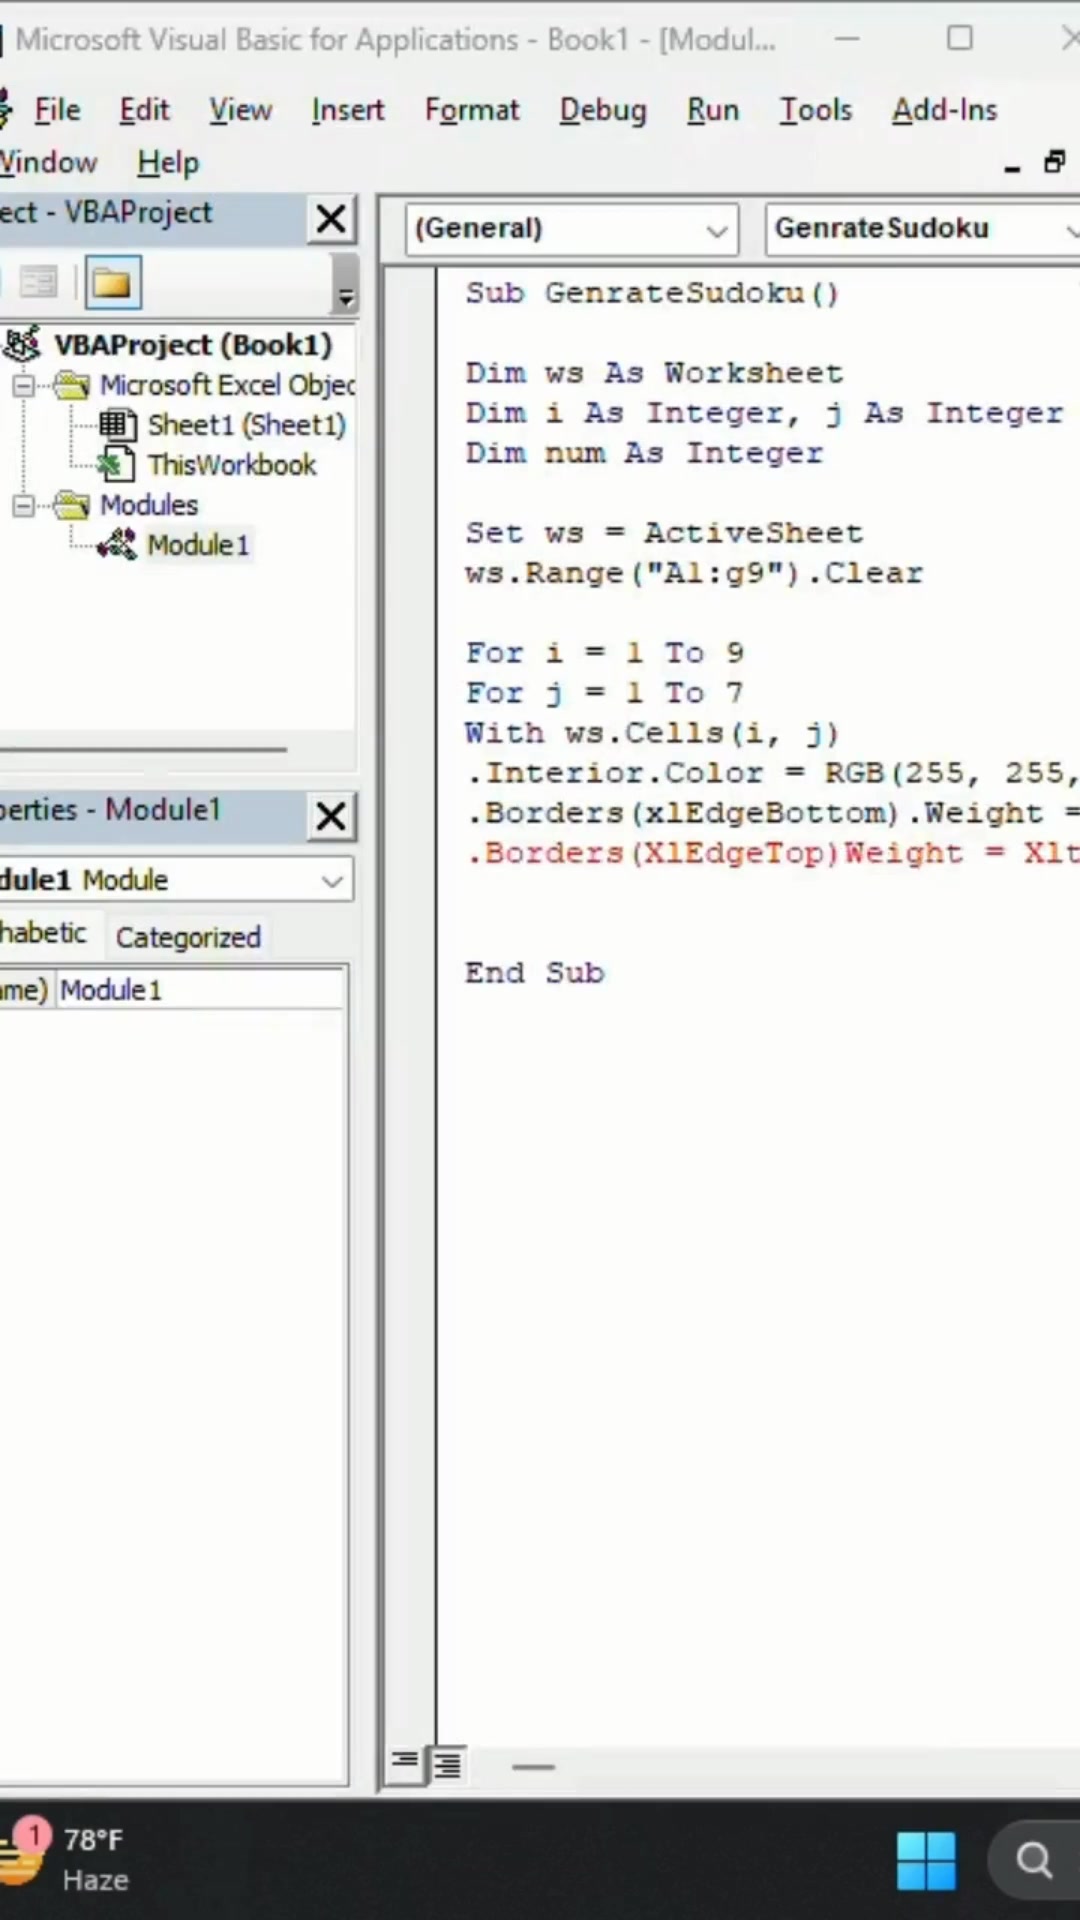Screen dimensions: 1080x1920
Task: Click the Dim i As Integer line
Action: (764, 413)
